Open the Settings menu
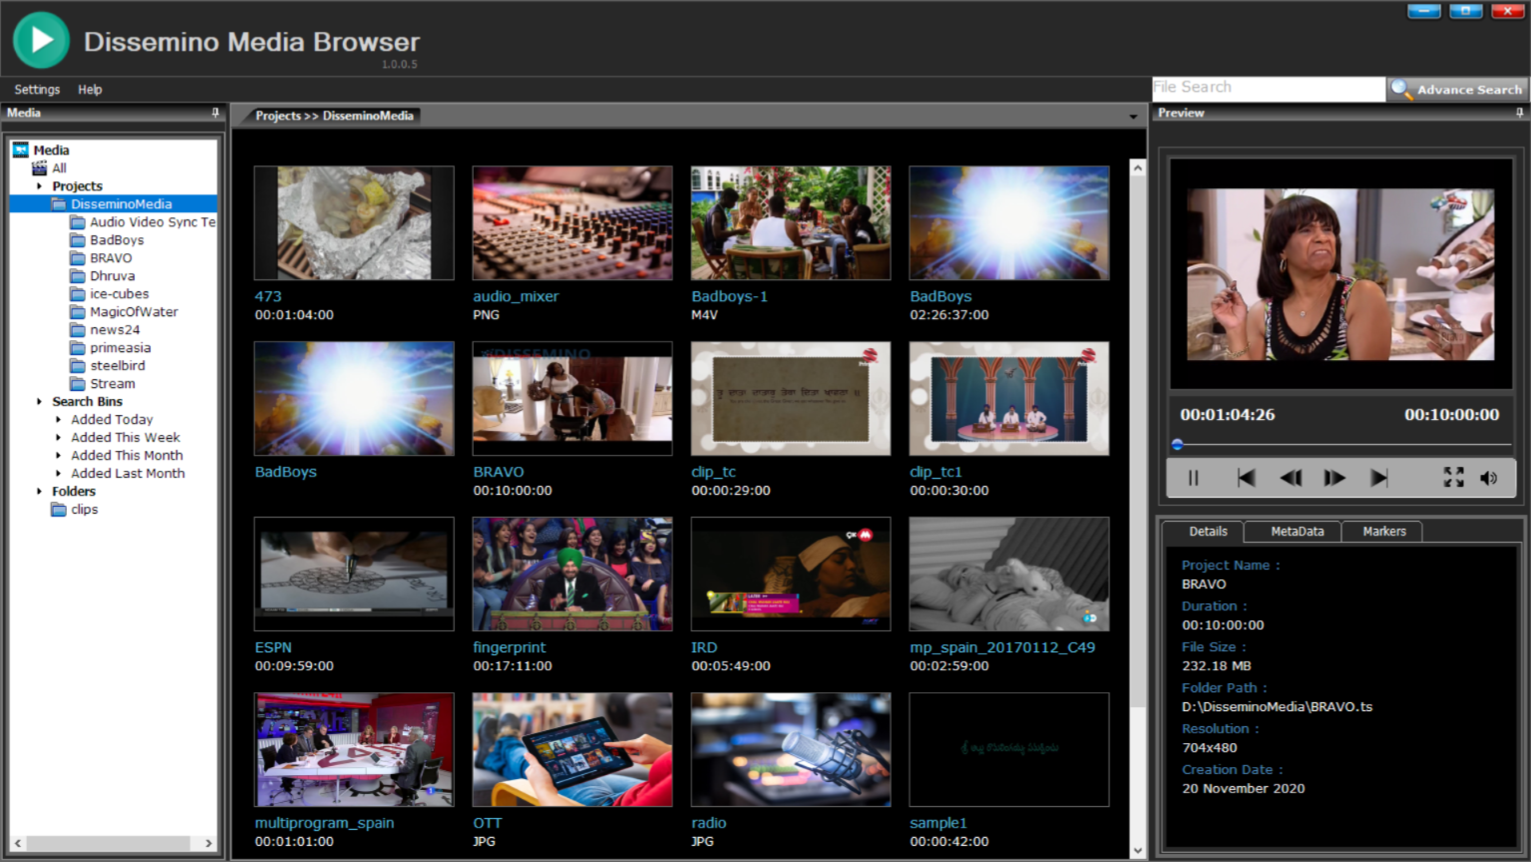The width and height of the screenshot is (1531, 862). click(x=37, y=89)
